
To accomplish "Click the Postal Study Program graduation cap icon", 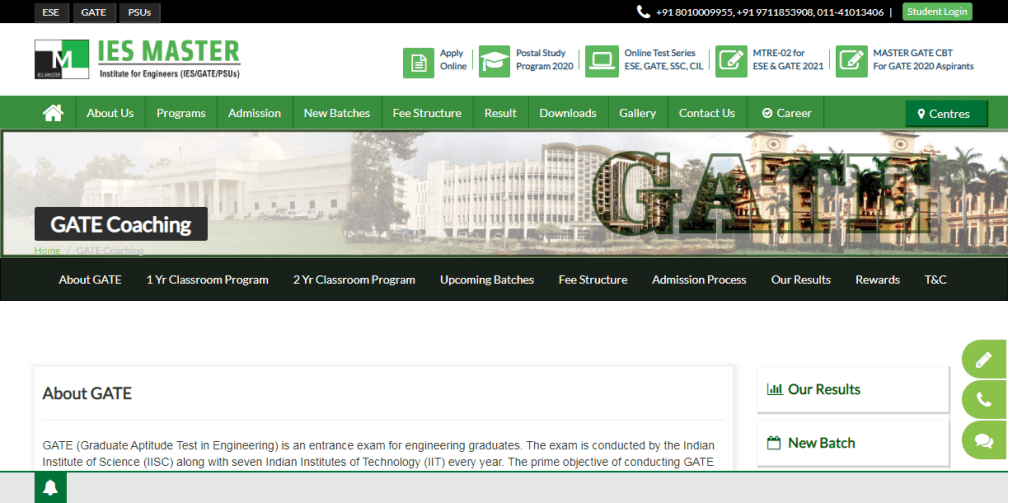I will [494, 61].
